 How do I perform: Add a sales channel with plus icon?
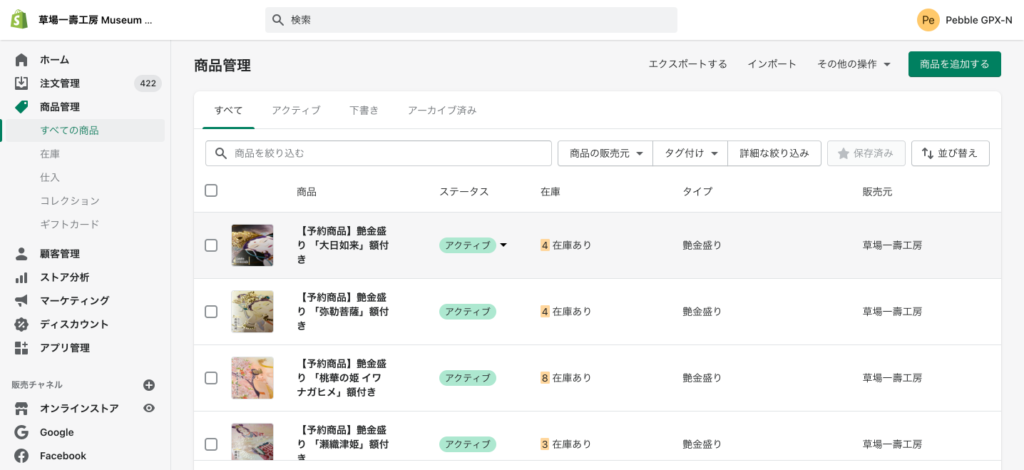[149, 385]
